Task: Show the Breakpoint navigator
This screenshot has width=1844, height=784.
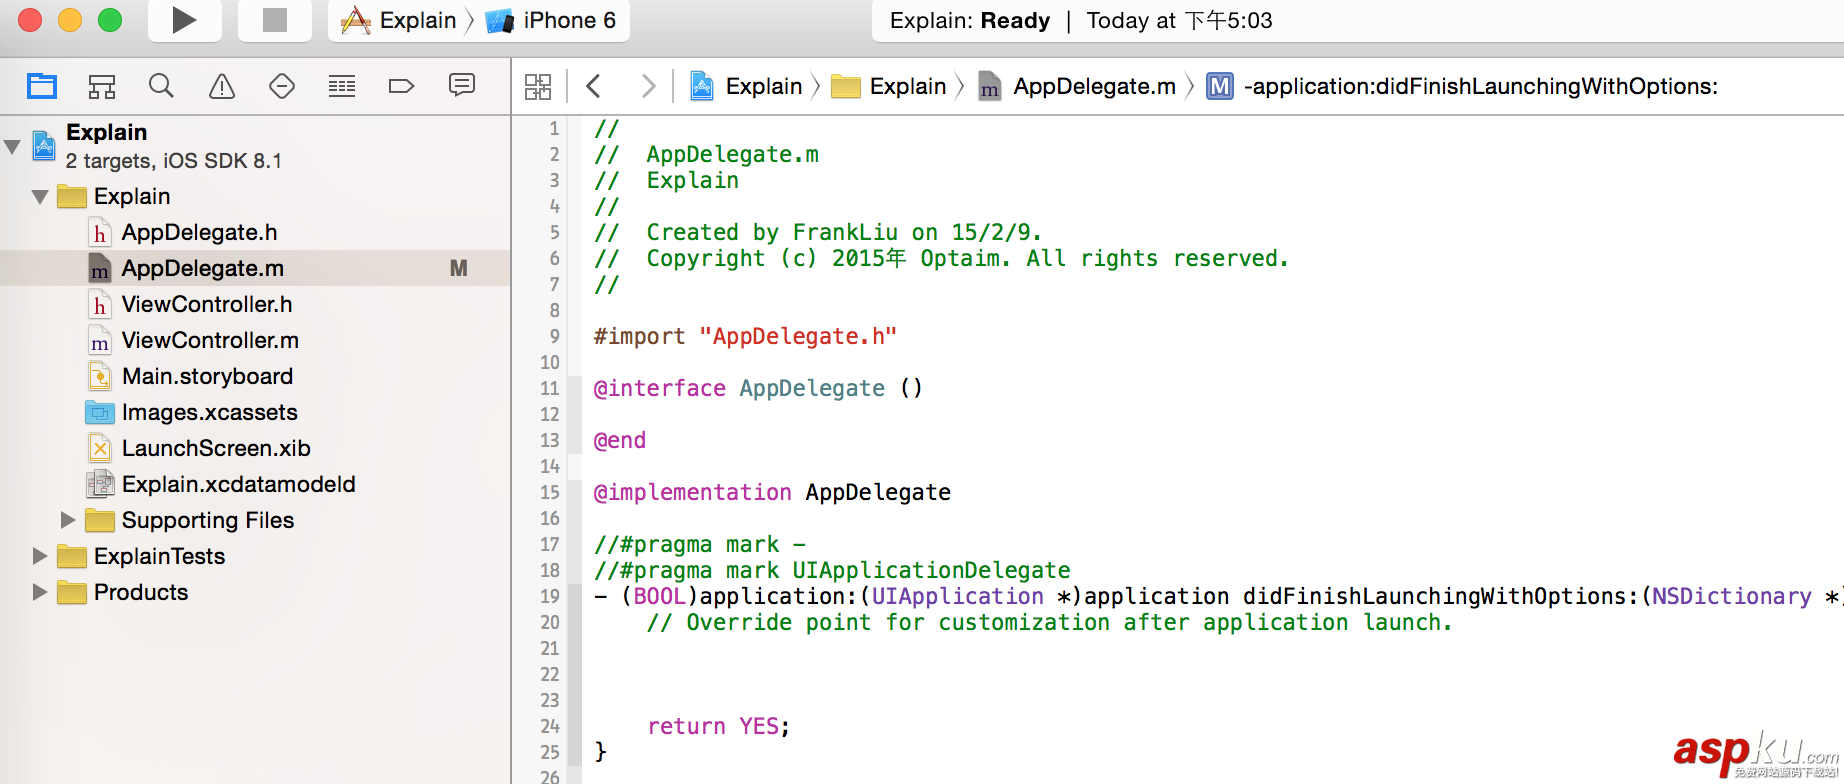Action: point(401,87)
